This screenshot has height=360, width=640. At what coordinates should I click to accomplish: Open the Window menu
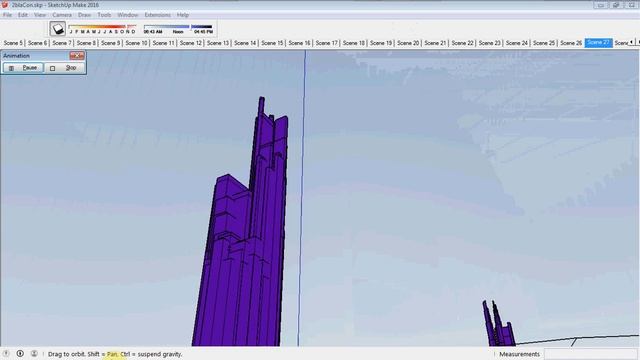[x=128, y=15]
